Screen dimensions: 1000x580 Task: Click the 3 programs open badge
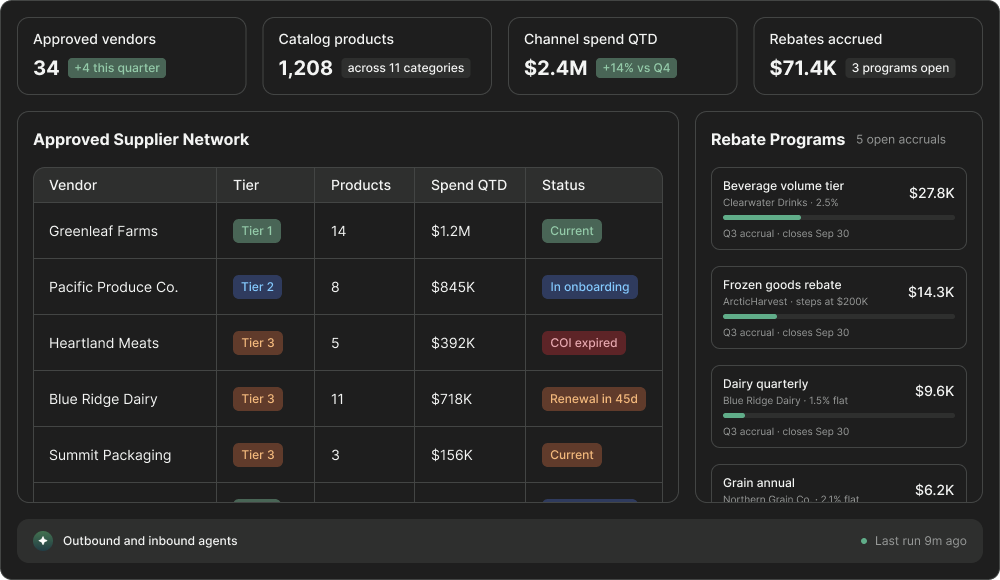(x=900, y=68)
